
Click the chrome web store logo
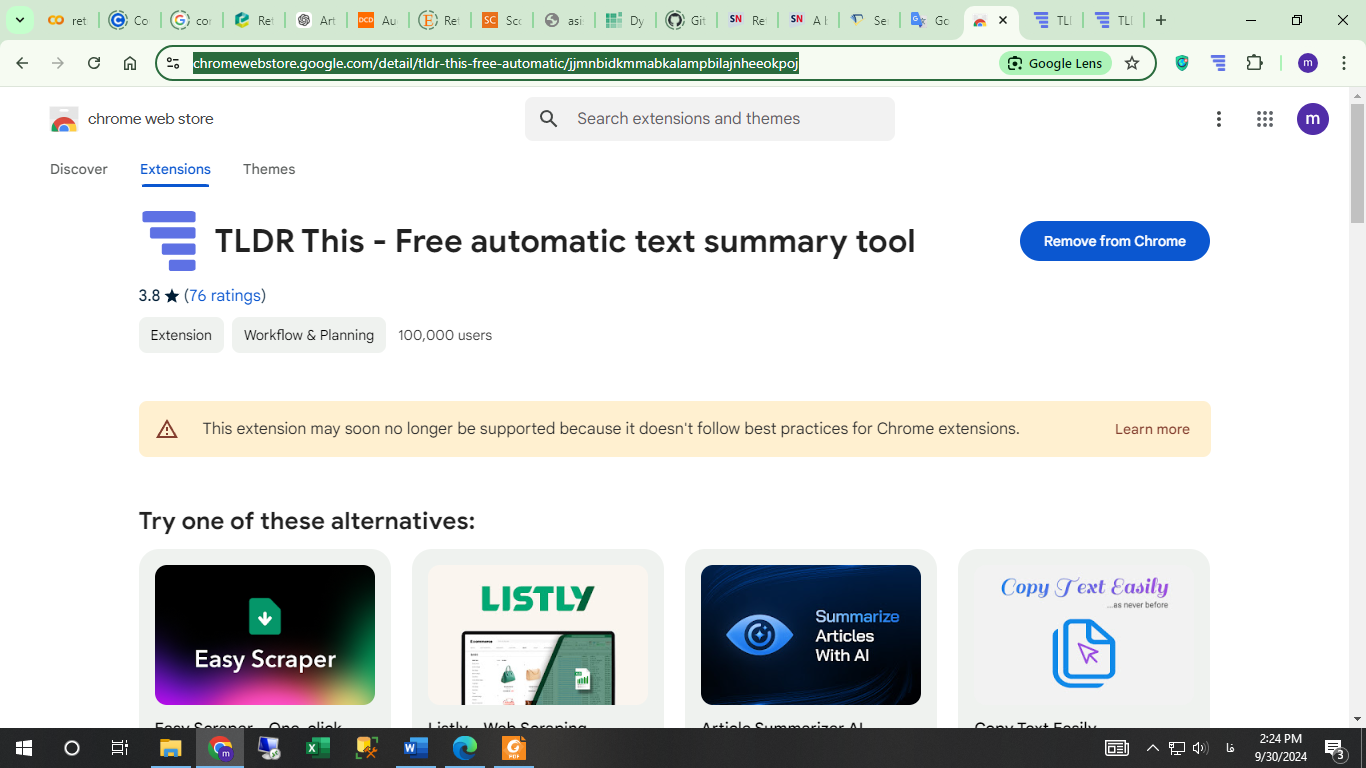(x=131, y=119)
